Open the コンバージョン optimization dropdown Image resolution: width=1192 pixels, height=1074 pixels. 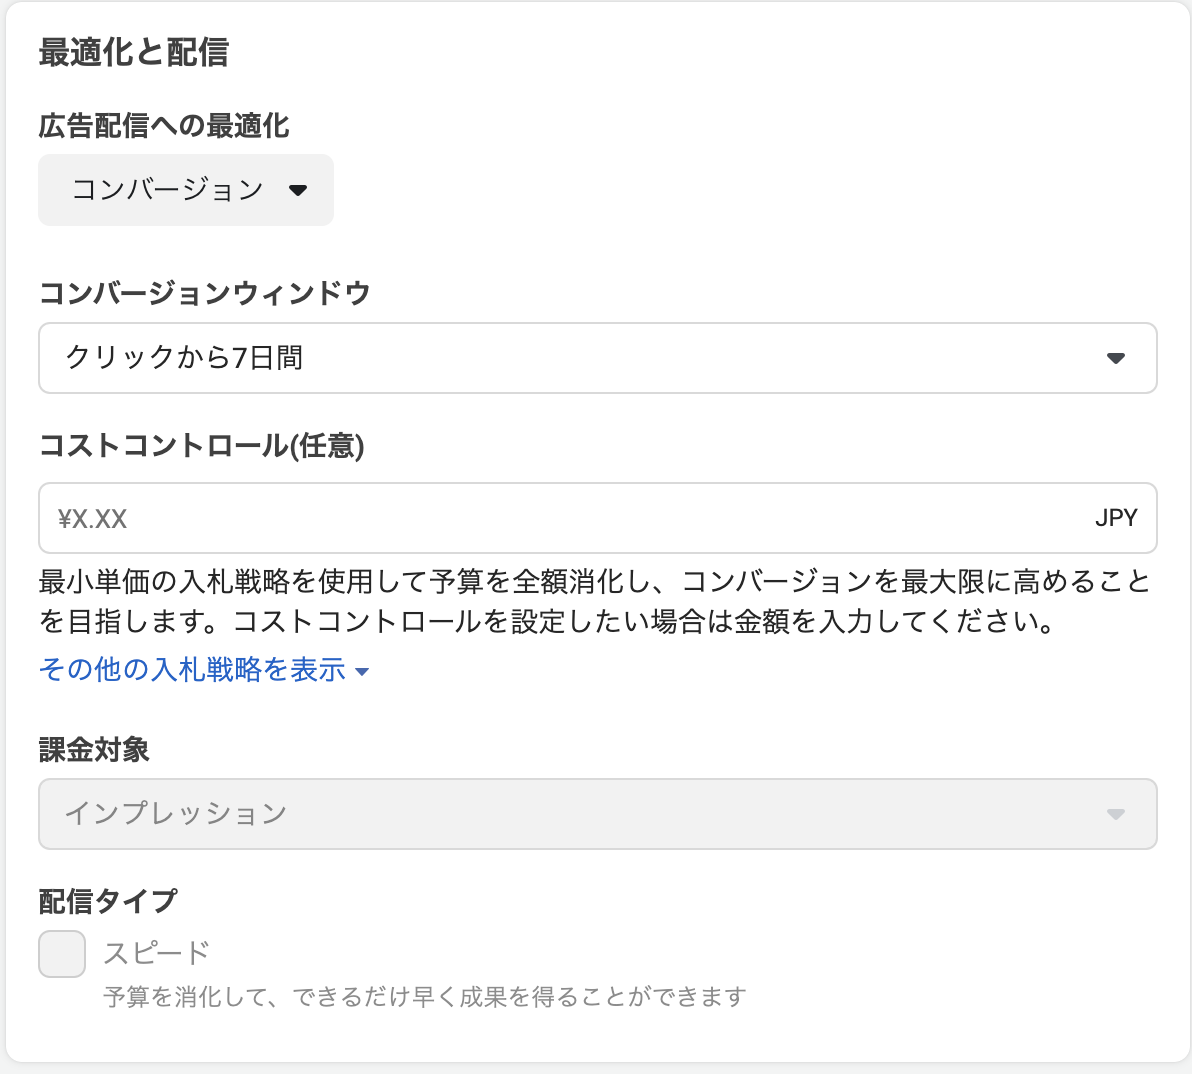[186, 190]
